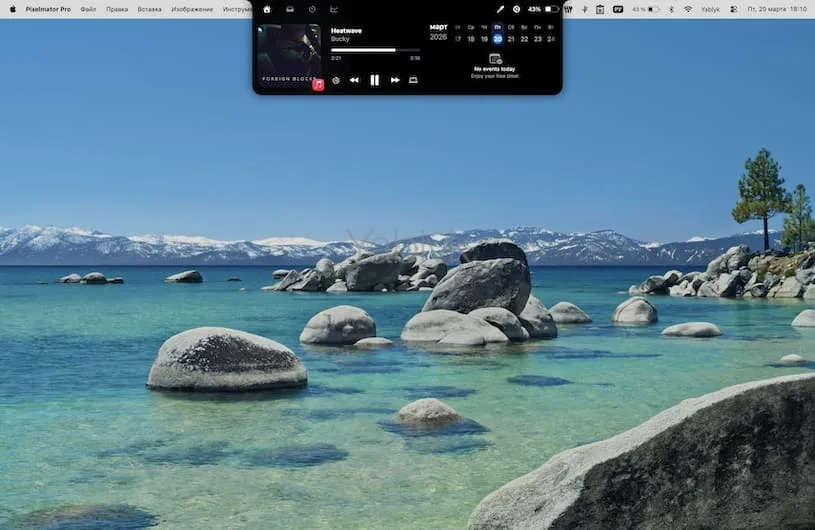Pause the playing song

[374, 80]
